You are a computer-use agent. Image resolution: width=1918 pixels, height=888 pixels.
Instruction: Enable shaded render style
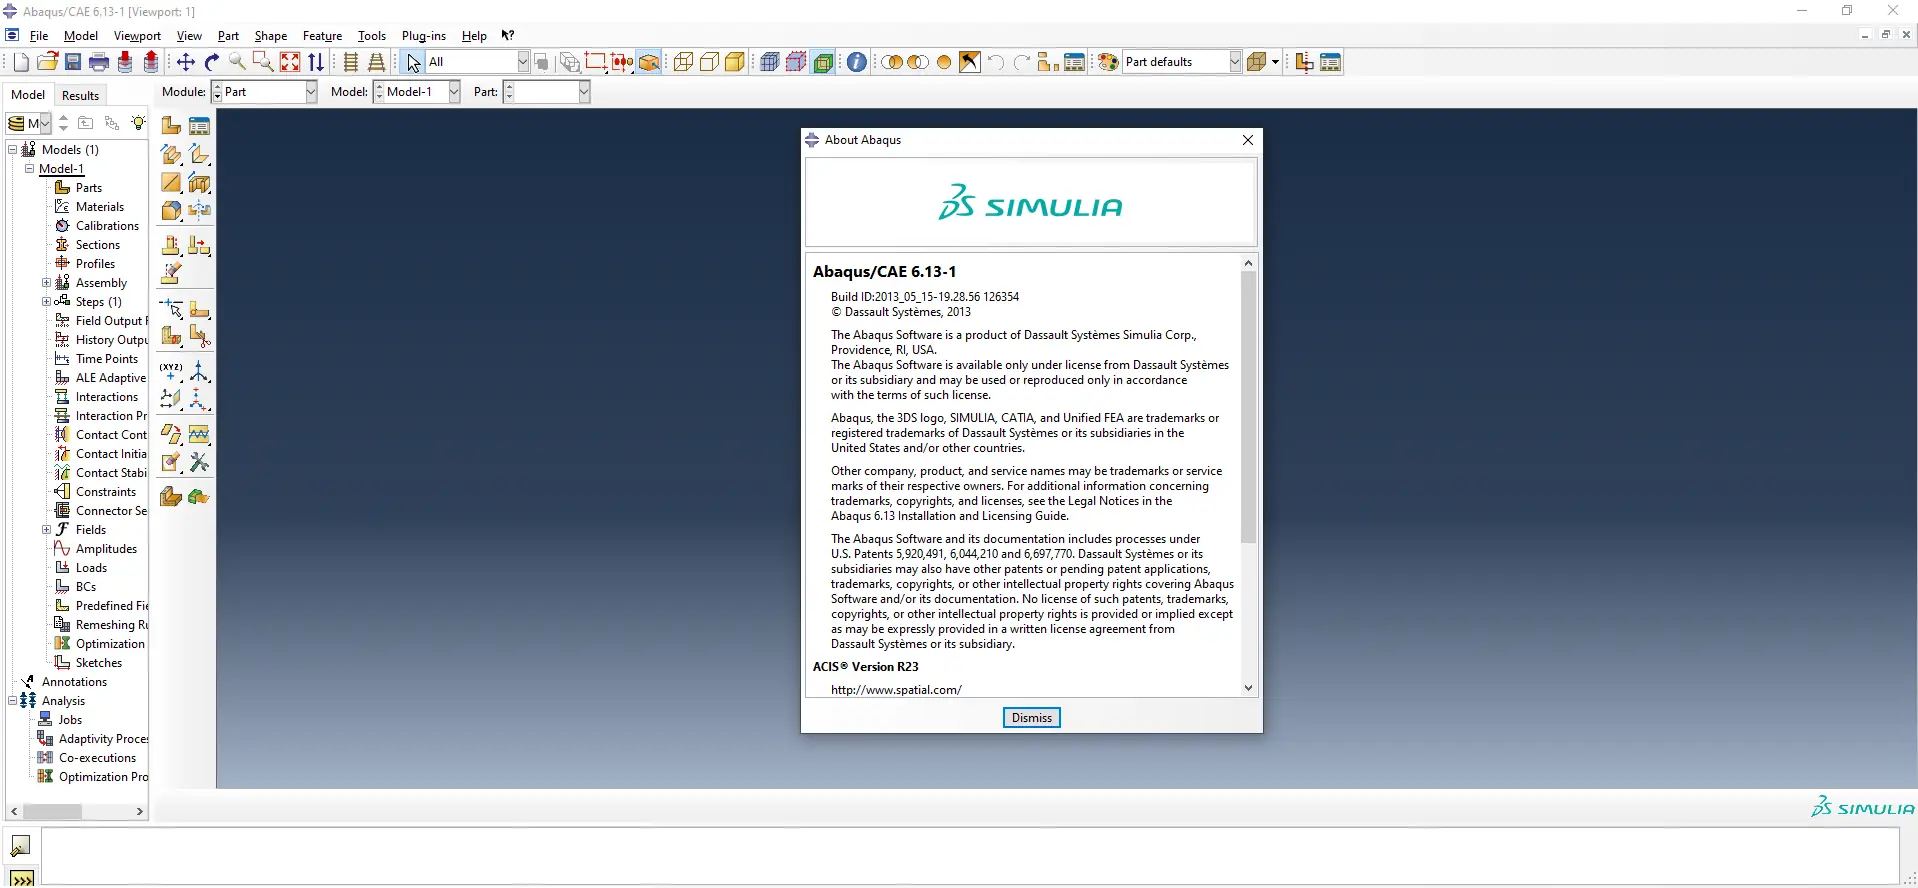click(x=735, y=62)
